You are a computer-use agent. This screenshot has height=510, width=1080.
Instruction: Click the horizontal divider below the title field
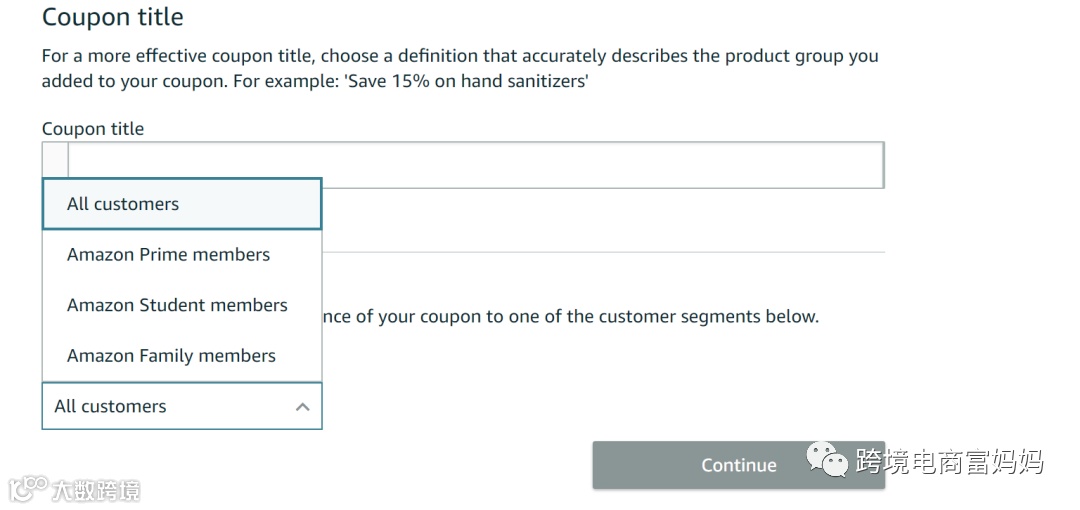[x=600, y=252]
